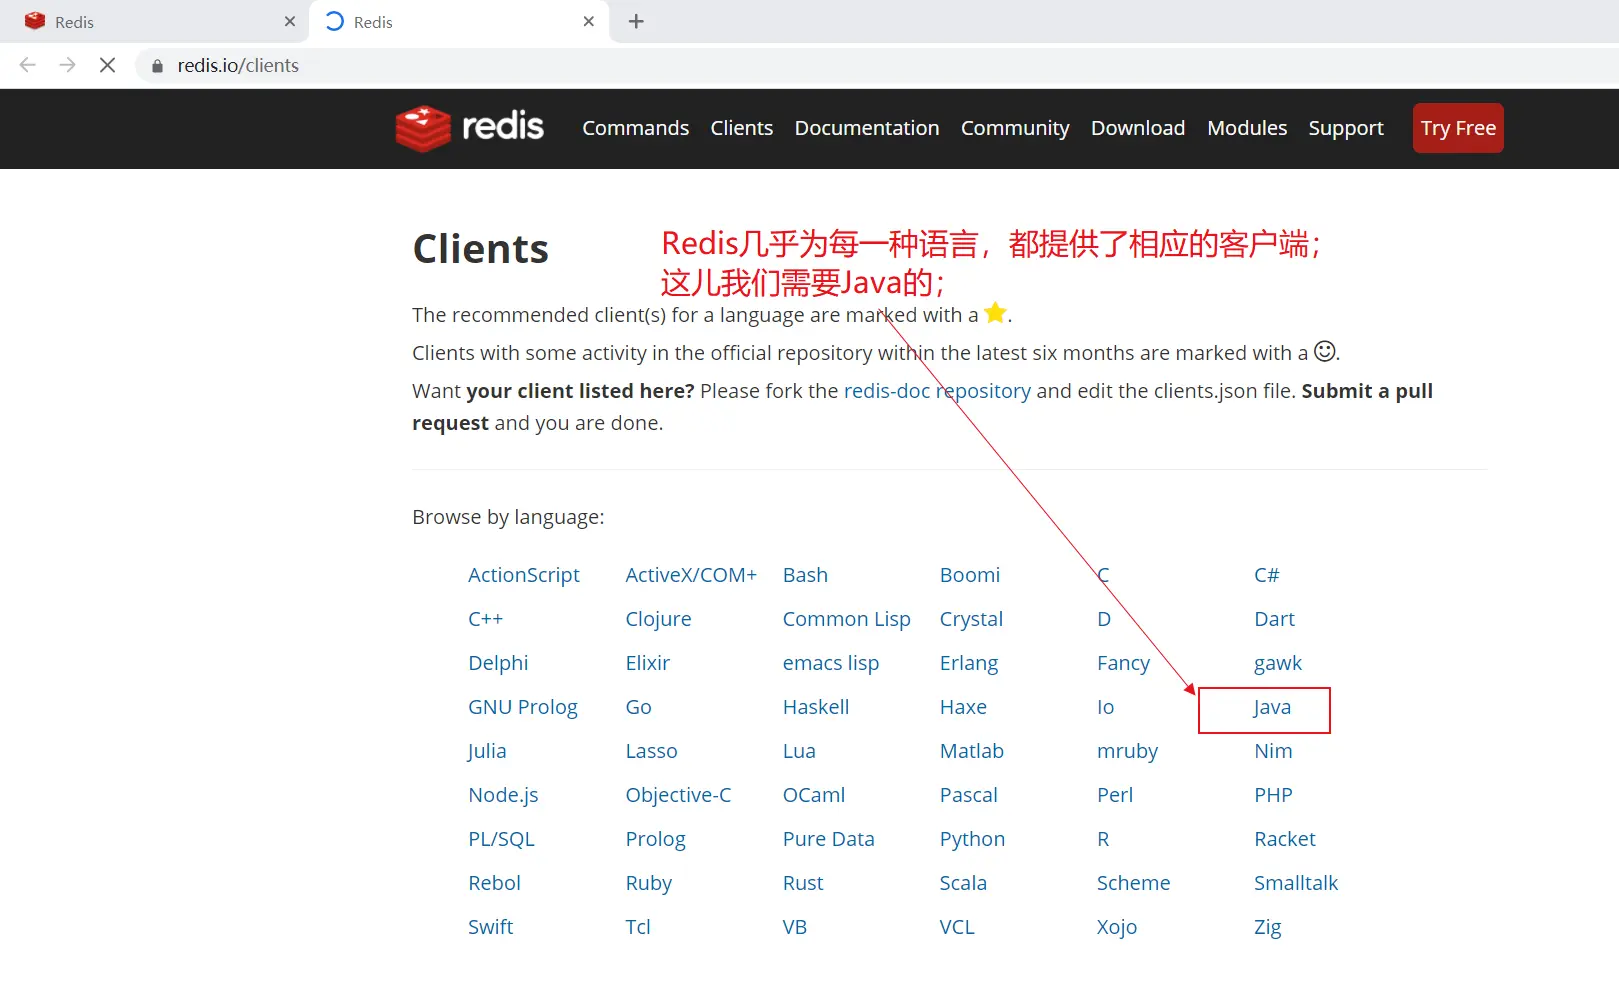Browse Clojure clients
Viewport: 1619px width, 1008px height.
[658, 619]
